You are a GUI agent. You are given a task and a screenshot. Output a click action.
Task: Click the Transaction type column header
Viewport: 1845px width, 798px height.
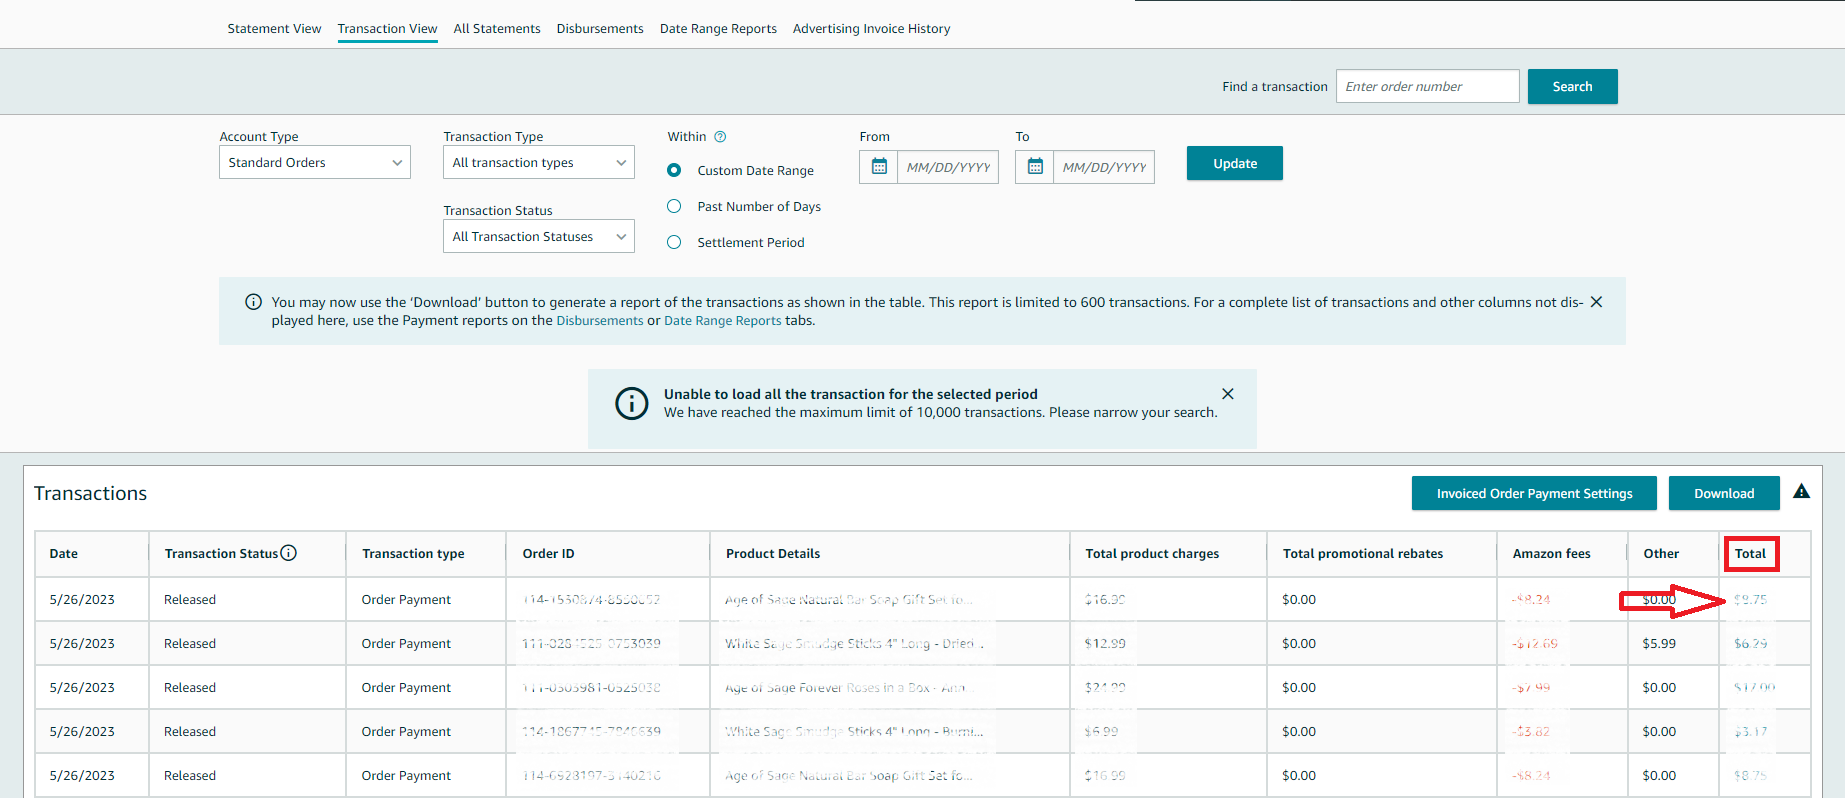point(413,554)
